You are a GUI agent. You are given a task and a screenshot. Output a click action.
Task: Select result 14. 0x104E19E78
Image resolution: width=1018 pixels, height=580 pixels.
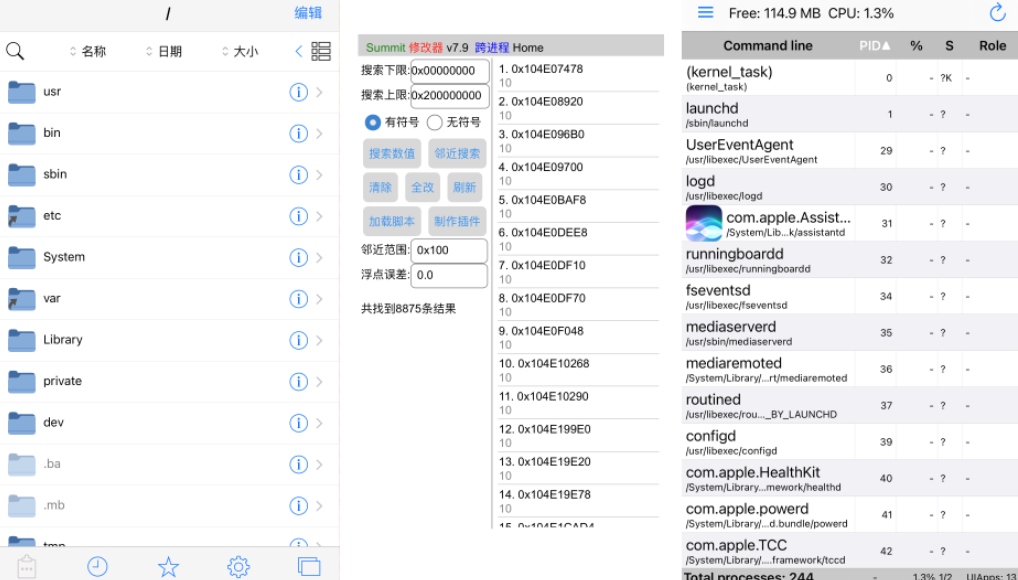pos(578,501)
